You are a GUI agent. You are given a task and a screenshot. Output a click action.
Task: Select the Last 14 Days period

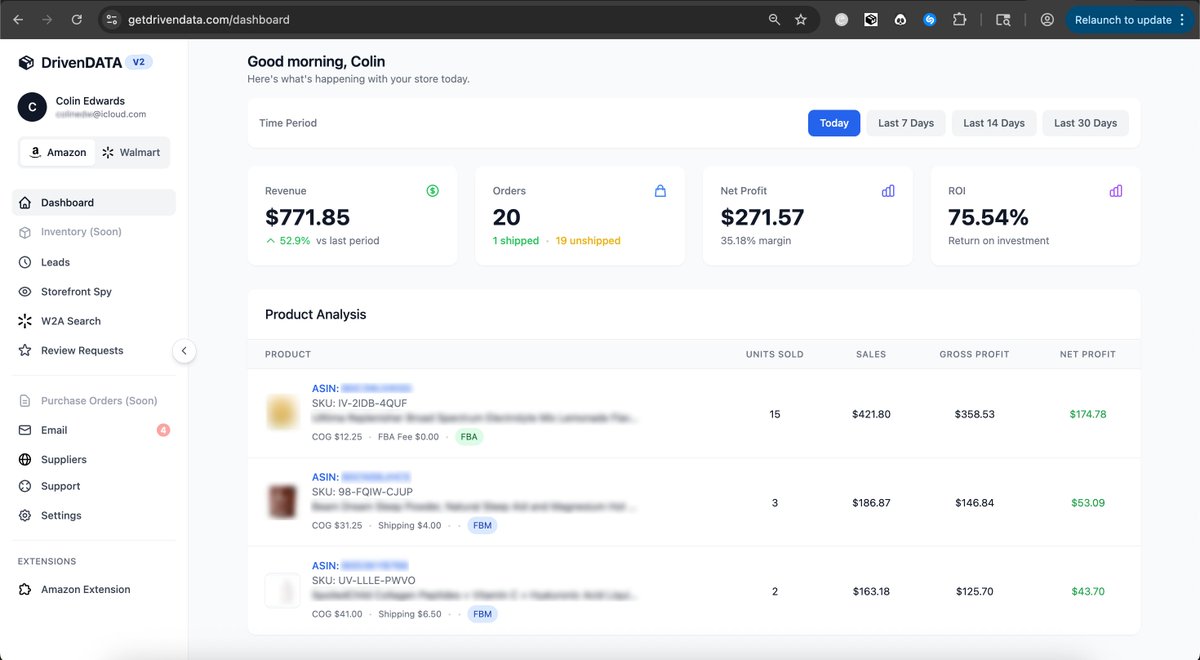[x=994, y=123]
